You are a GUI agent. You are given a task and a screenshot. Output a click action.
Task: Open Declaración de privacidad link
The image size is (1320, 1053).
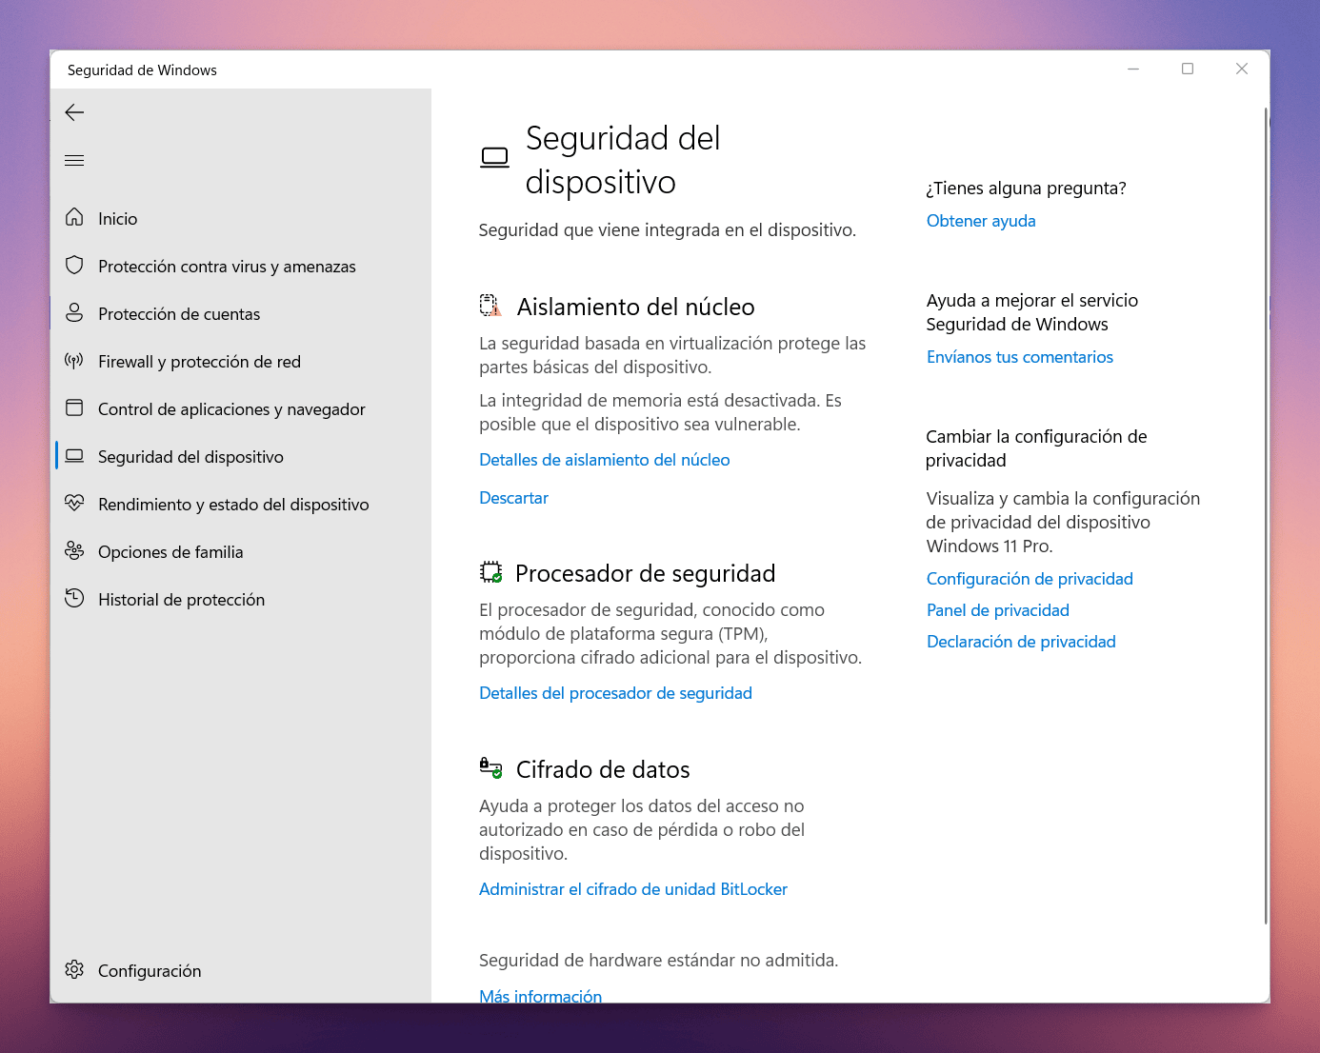[x=1020, y=642]
